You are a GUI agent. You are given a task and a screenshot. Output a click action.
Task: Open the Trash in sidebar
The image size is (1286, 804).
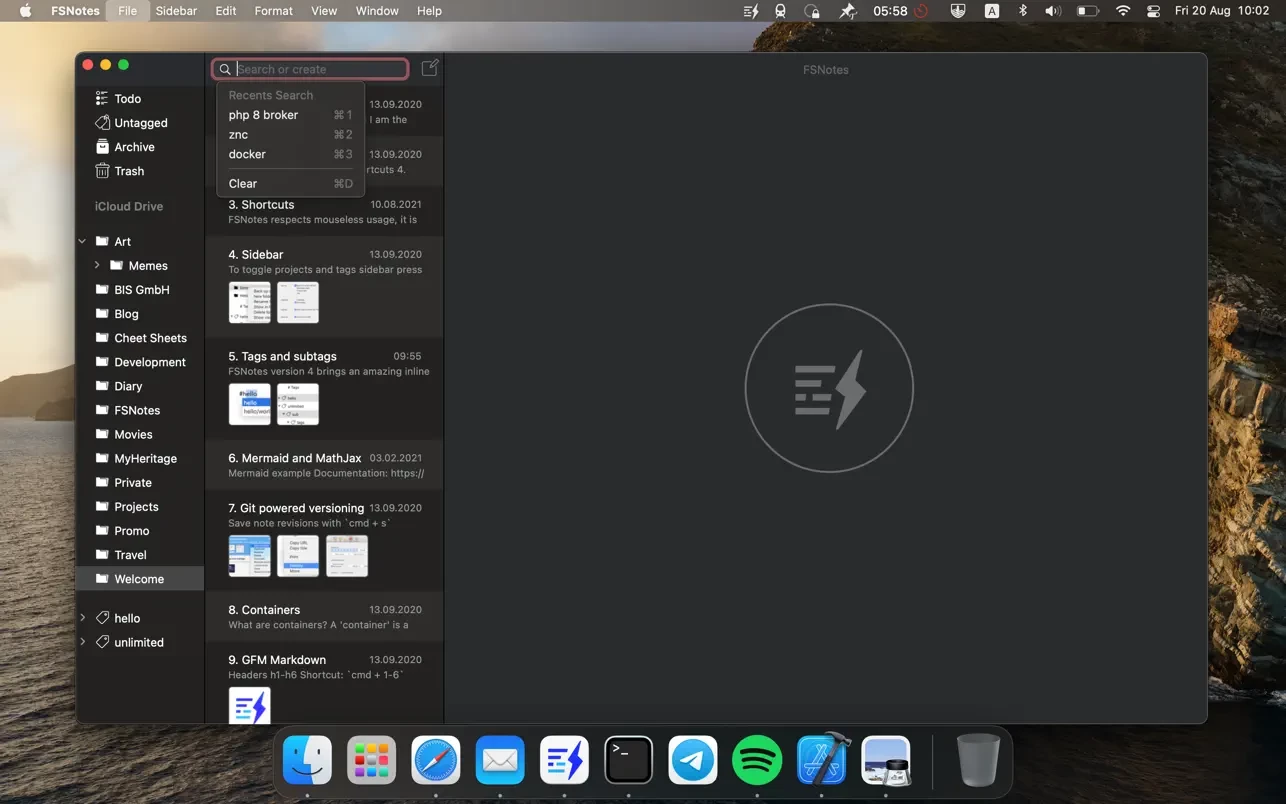129,171
